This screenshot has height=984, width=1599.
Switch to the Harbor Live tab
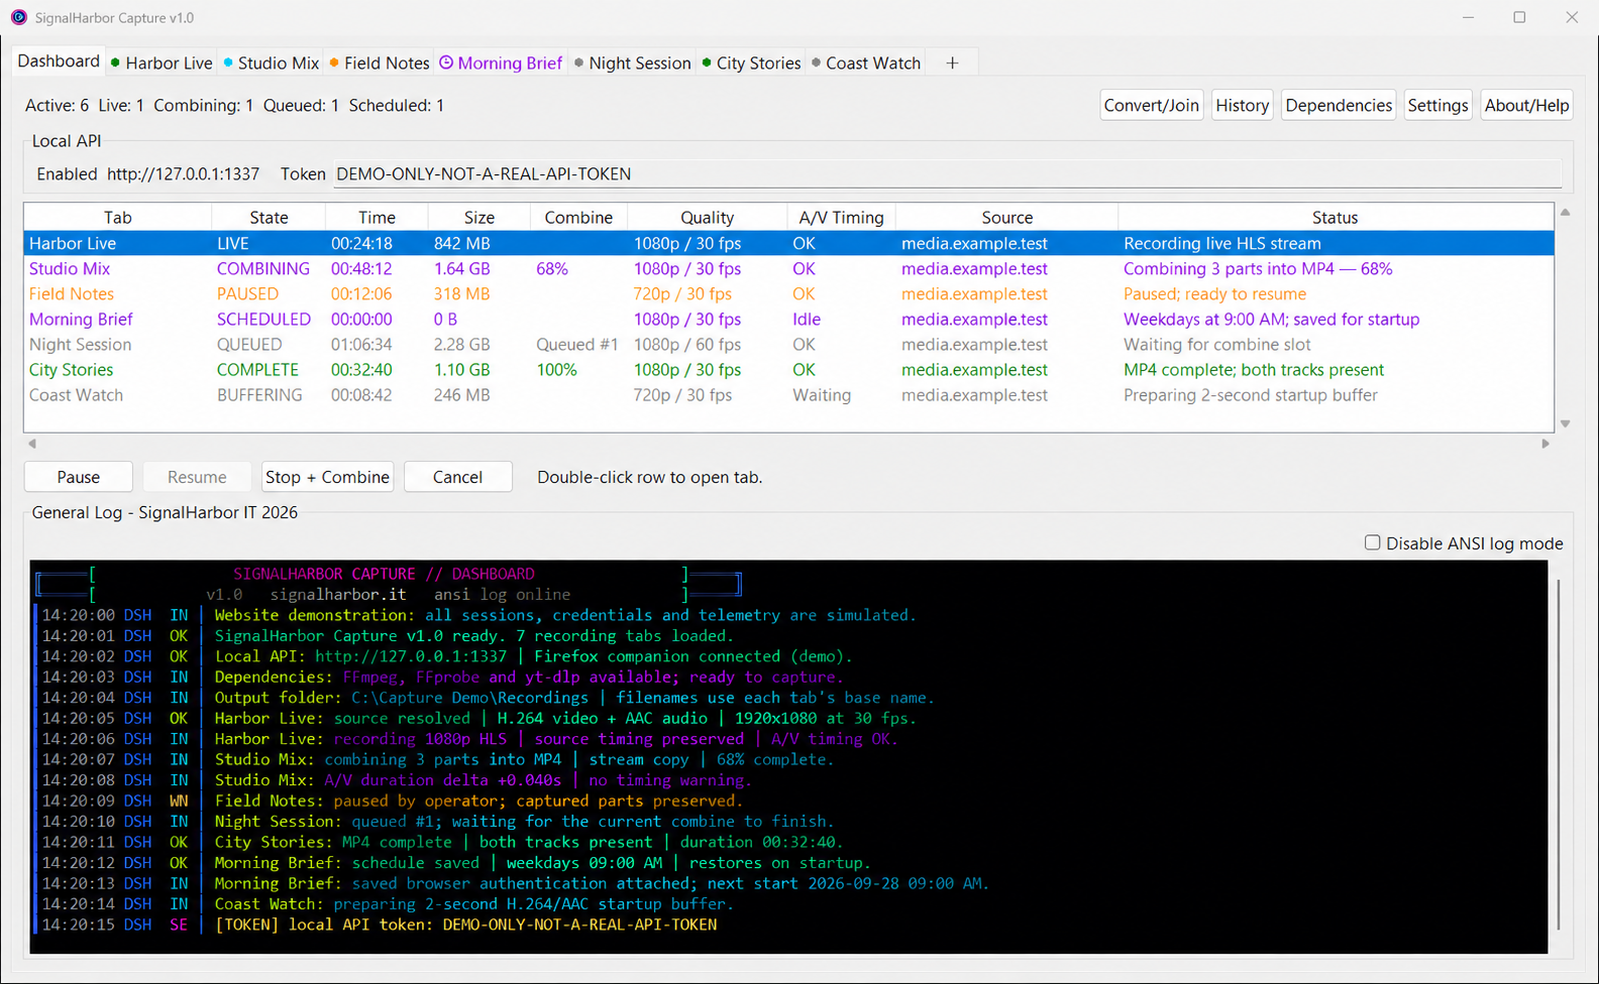(161, 63)
